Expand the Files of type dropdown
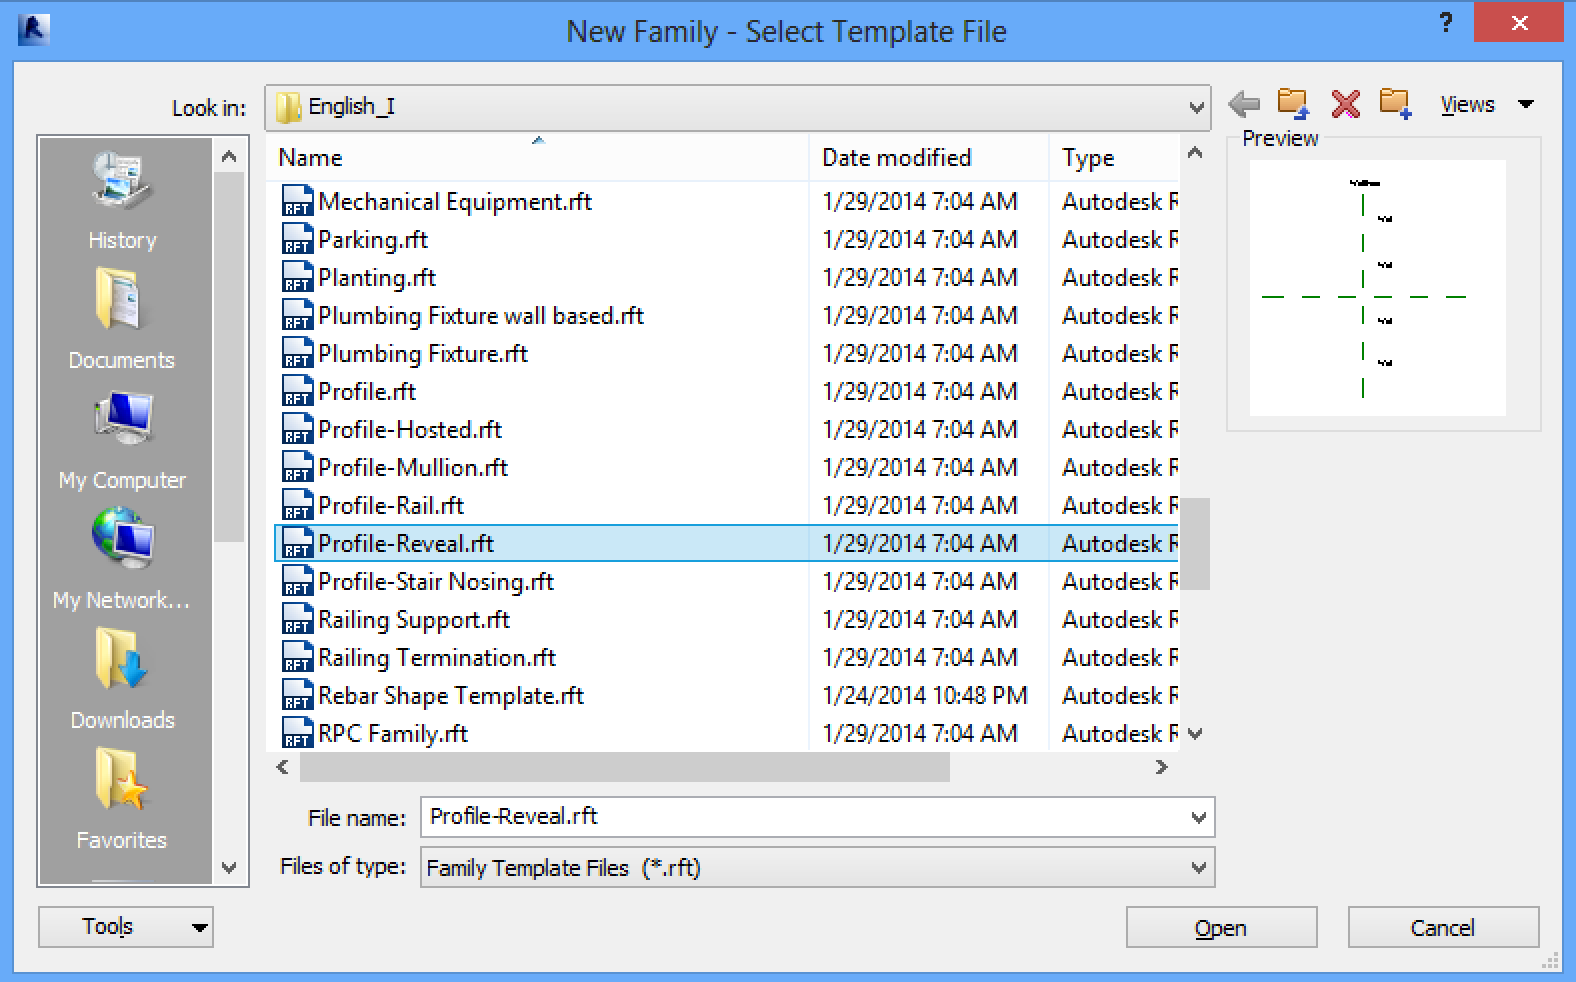This screenshot has height=982, width=1576. point(1199,868)
